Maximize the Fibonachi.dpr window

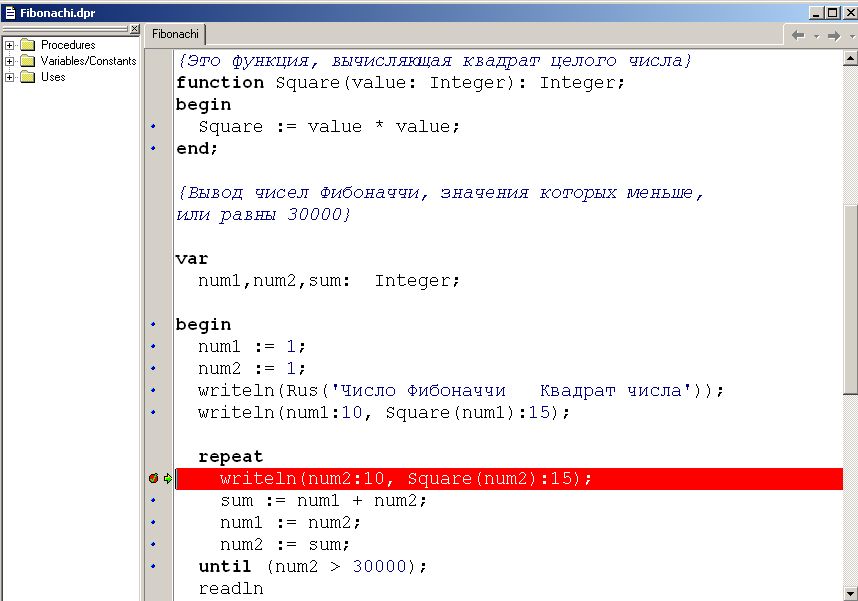click(x=832, y=13)
